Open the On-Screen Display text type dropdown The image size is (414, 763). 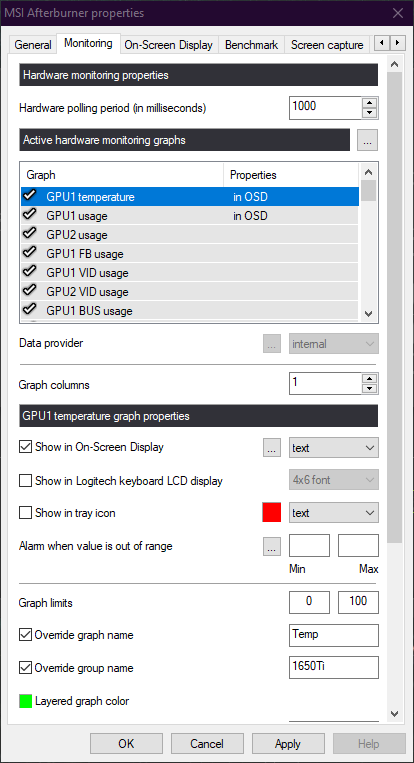[334, 448]
